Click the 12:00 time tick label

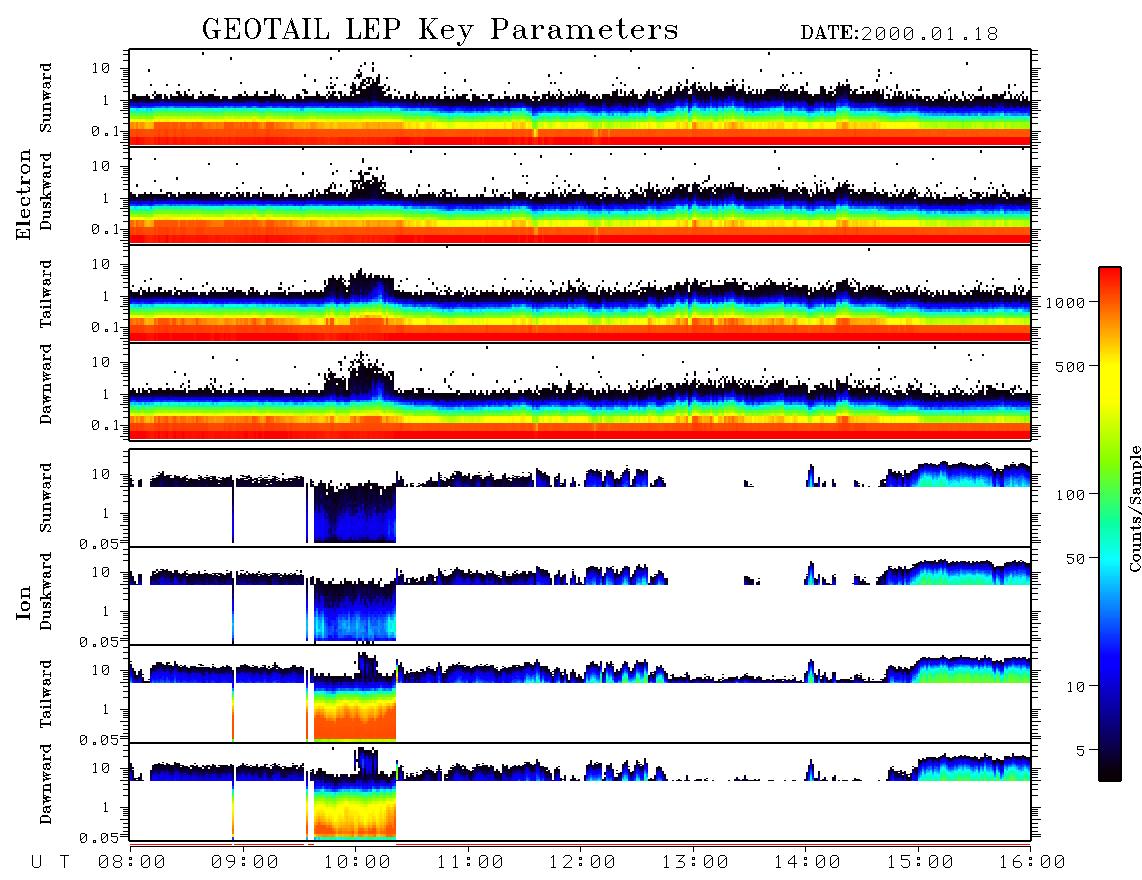583,863
